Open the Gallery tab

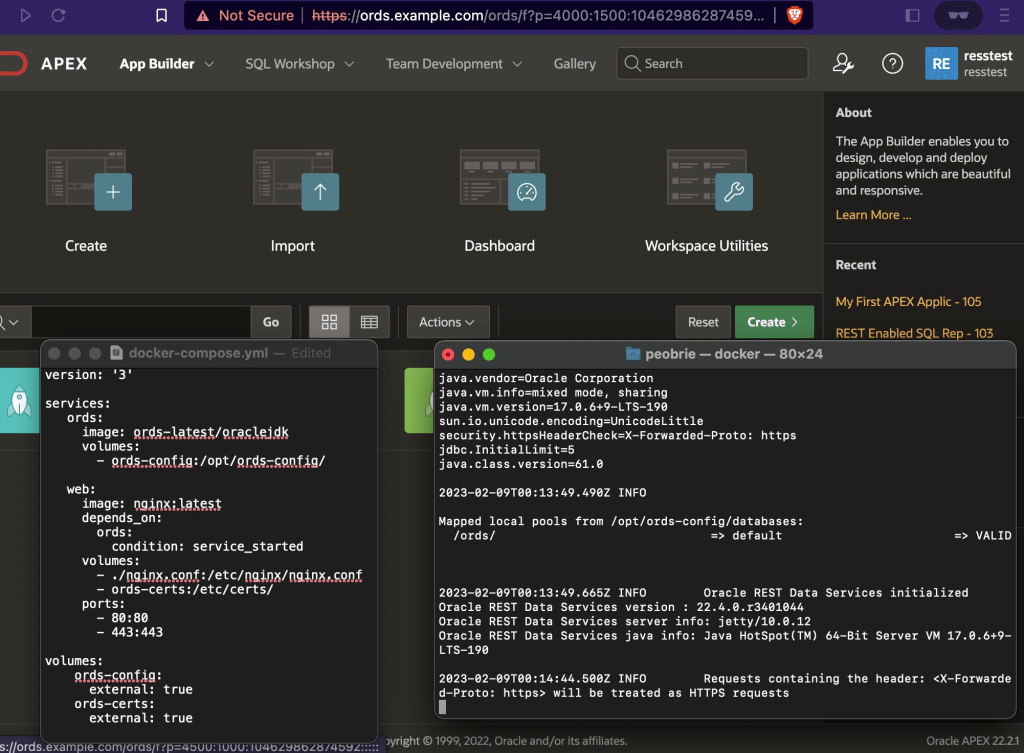[575, 64]
